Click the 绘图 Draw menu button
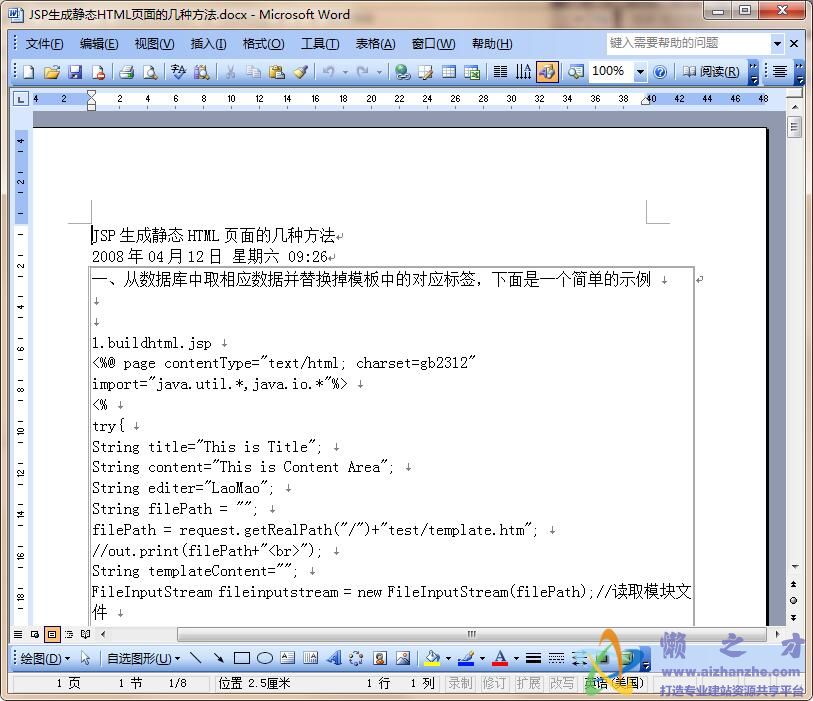813x701 pixels. click(34, 658)
